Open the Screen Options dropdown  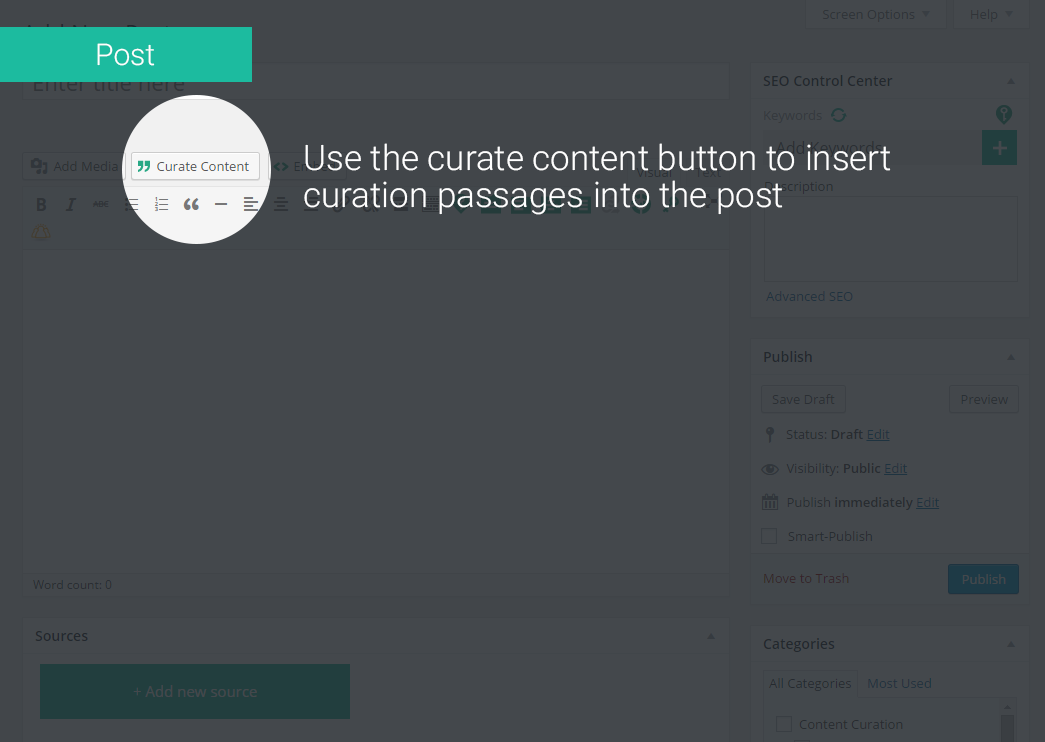point(875,14)
